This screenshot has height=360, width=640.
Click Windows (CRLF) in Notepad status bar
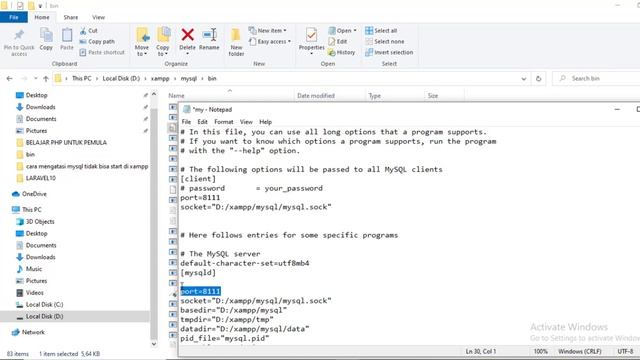point(580,351)
